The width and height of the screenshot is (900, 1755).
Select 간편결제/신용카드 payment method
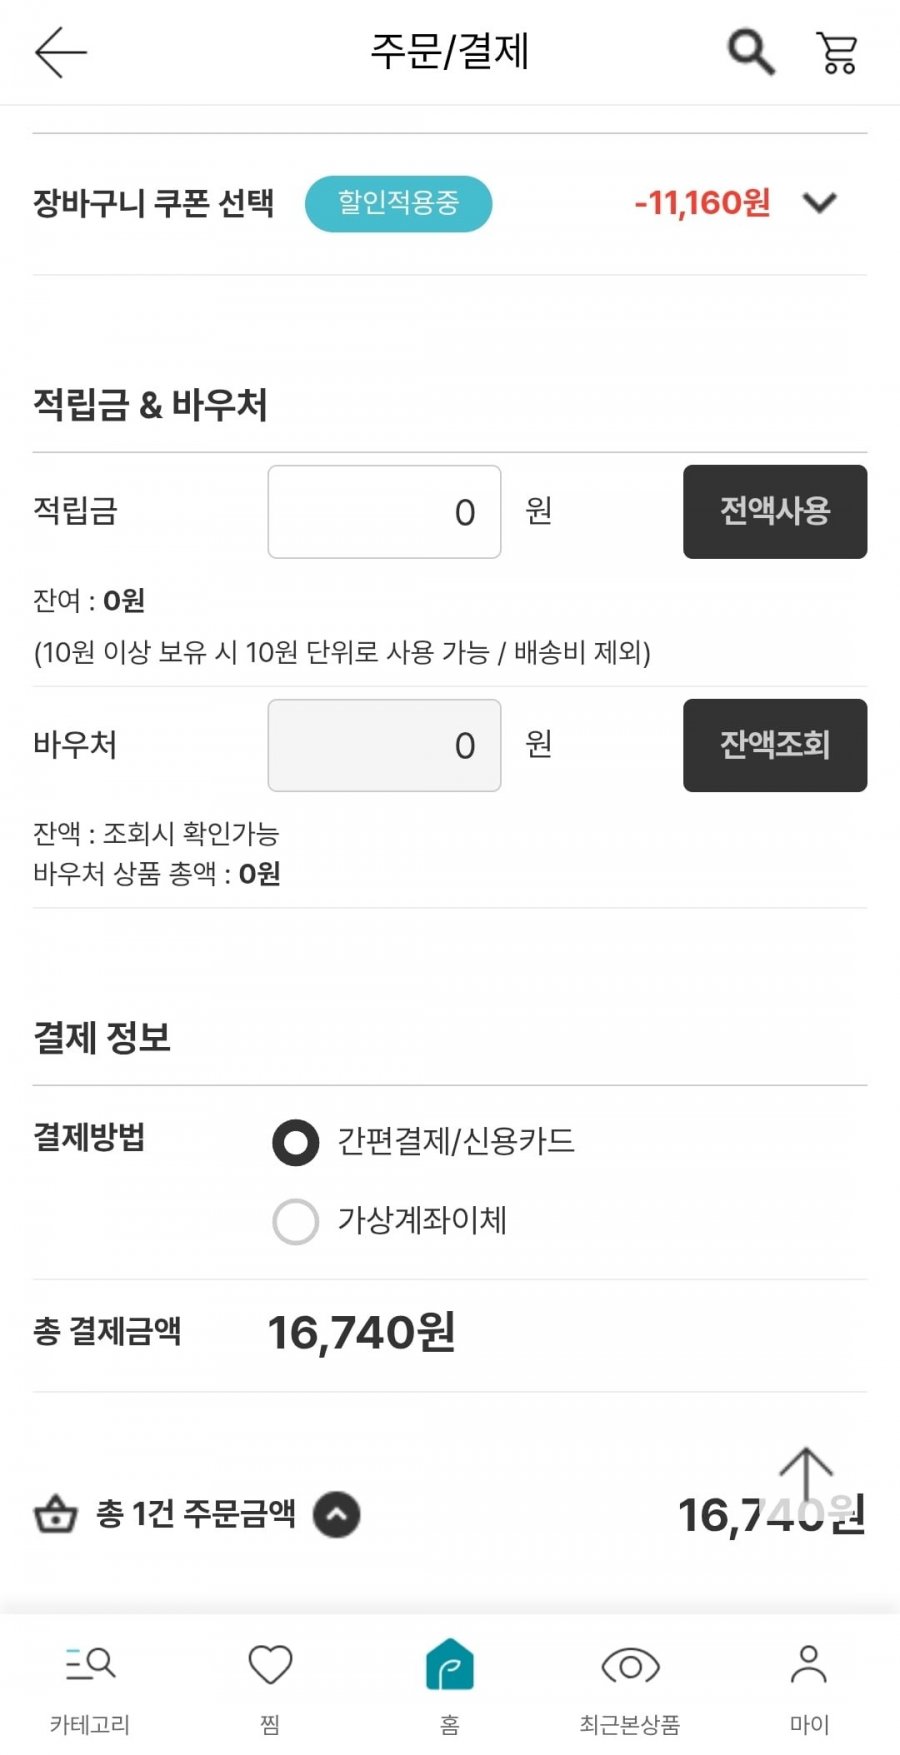click(296, 1143)
